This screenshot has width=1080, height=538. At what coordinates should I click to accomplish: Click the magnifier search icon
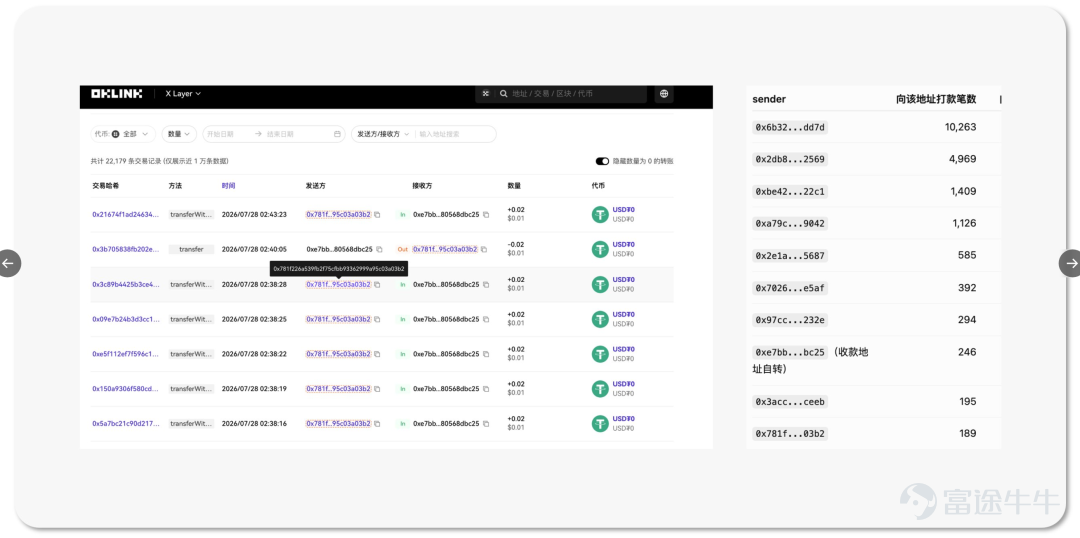[503, 94]
